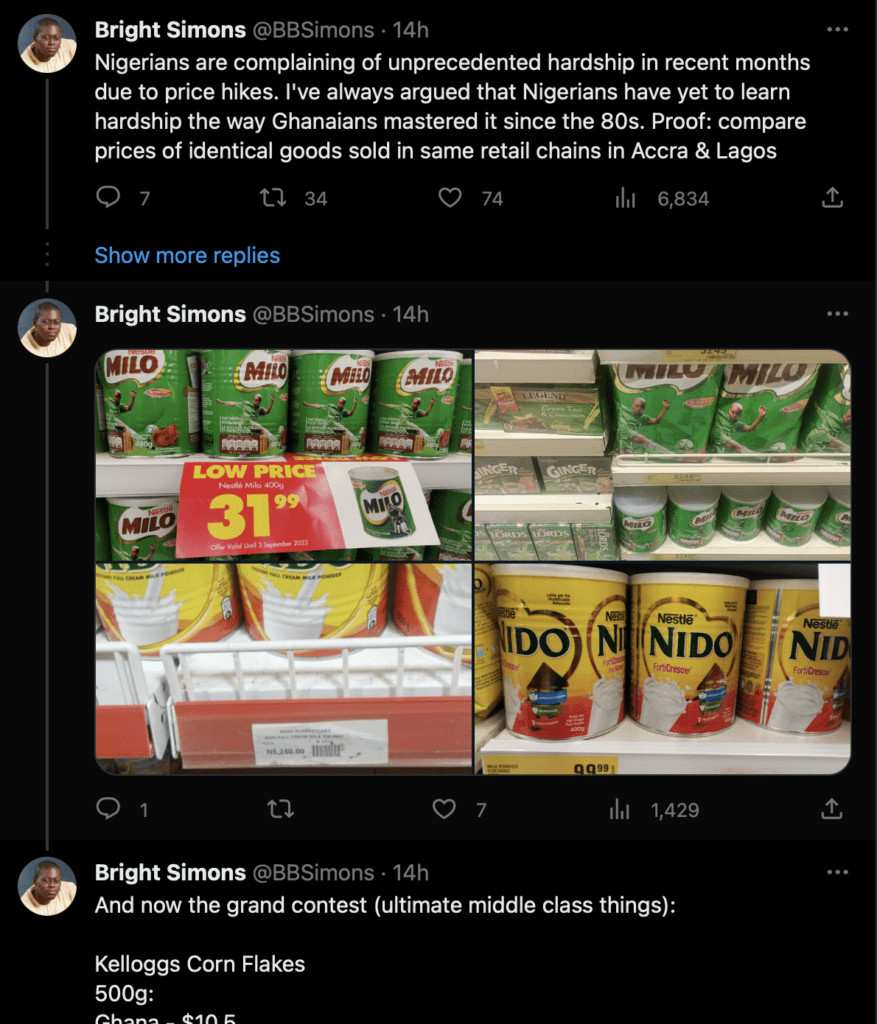View analytics showing 1,429 views

tap(620, 809)
